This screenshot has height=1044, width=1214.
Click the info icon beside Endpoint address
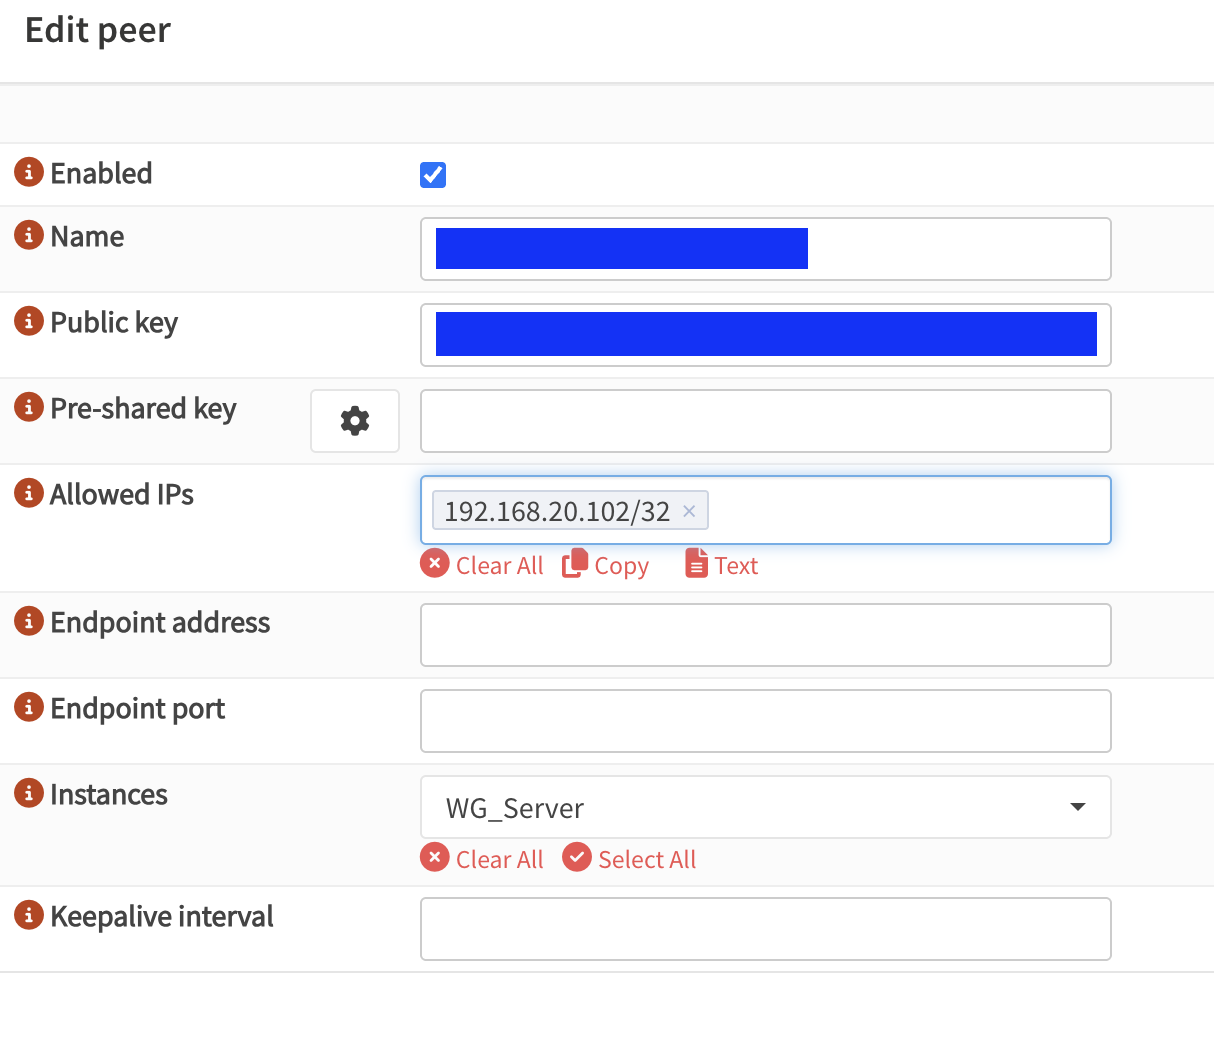tap(29, 621)
